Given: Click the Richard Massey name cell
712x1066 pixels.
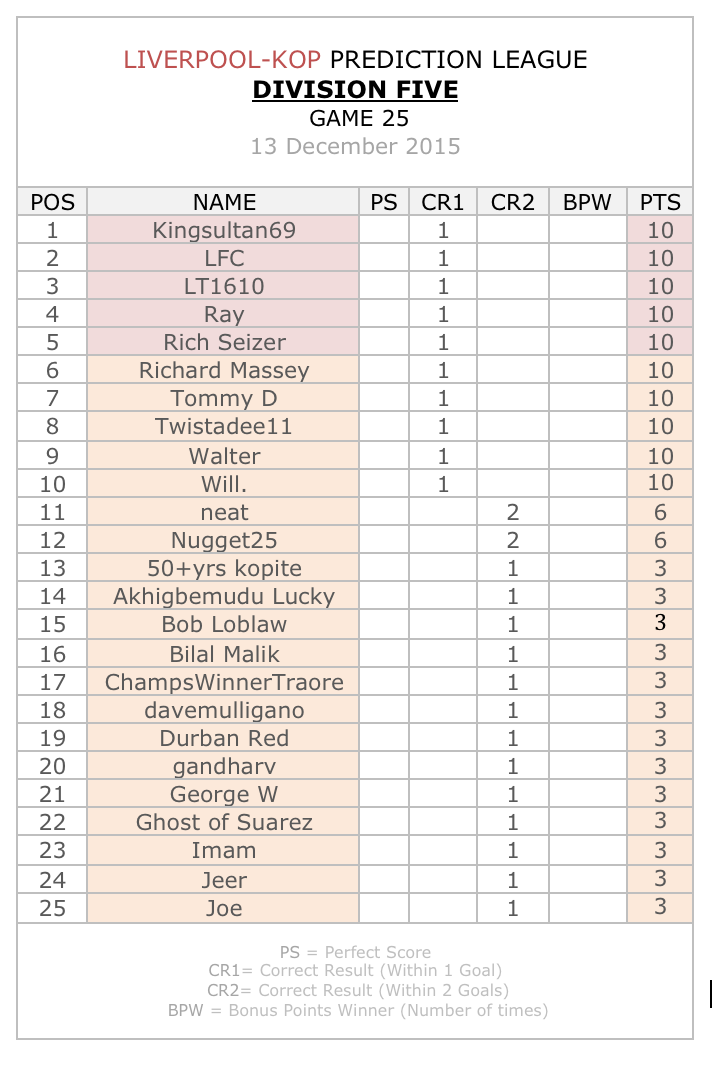Looking at the screenshot, I should [224, 370].
